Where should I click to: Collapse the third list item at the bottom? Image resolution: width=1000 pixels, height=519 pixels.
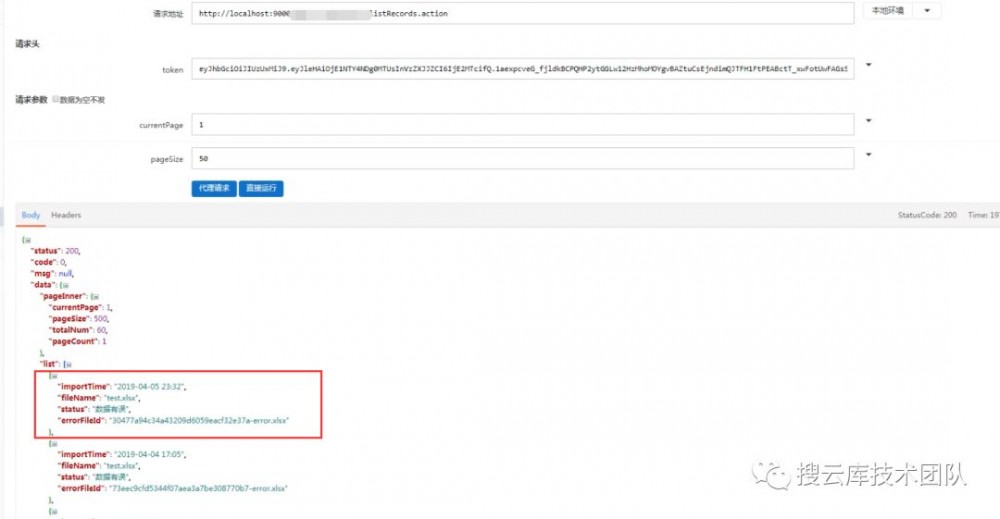point(54,511)
